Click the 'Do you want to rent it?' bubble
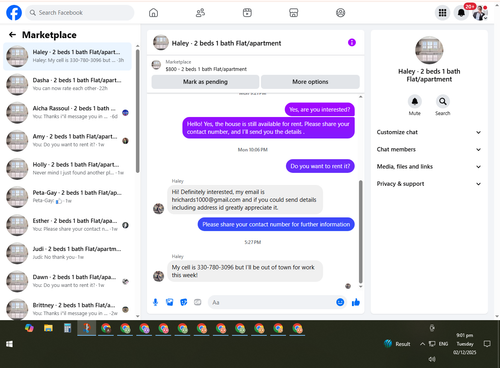 (320, 166)
